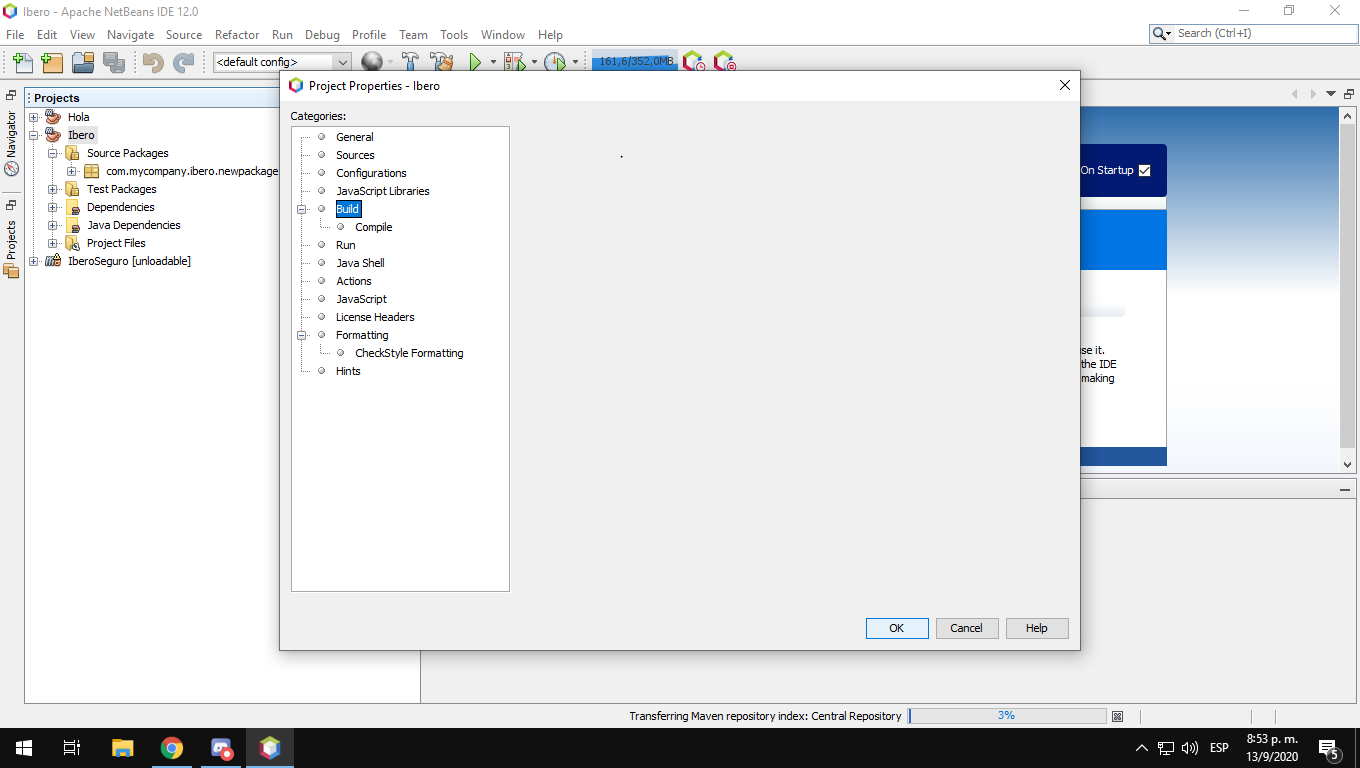Select the Hints category
The image size is (1360, 768).
[348, 371]
